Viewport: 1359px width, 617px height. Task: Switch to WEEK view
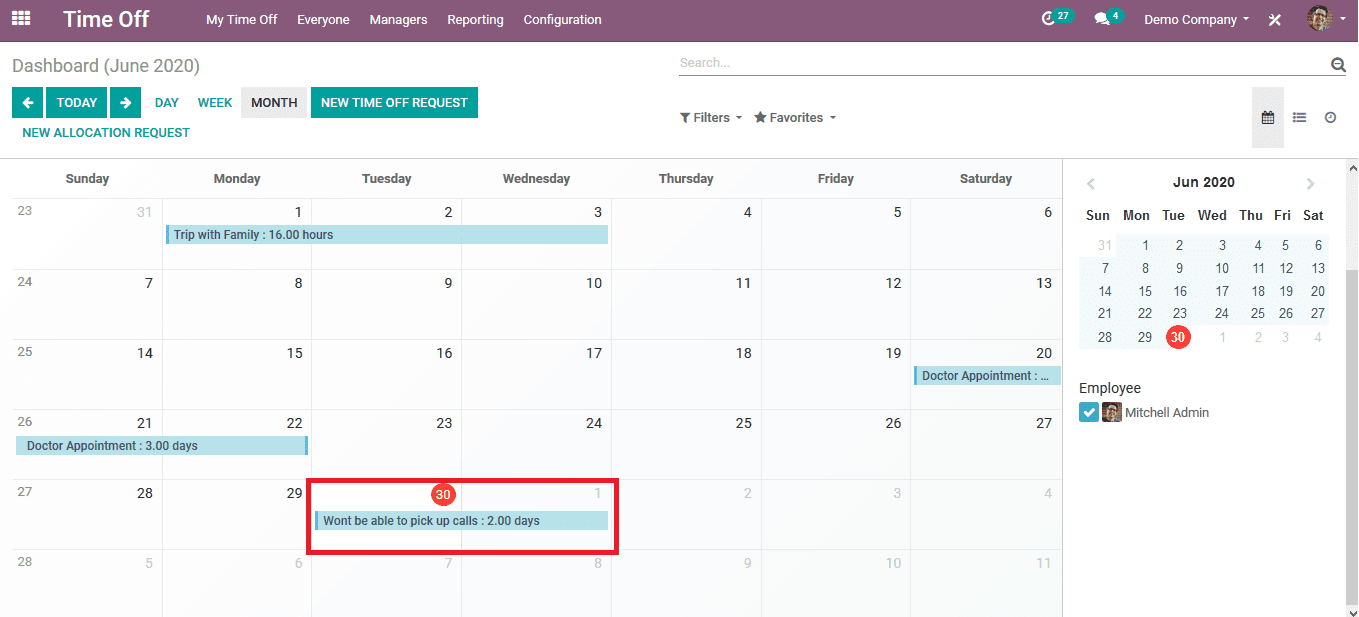pyautogui.click(x=215, y=102)
